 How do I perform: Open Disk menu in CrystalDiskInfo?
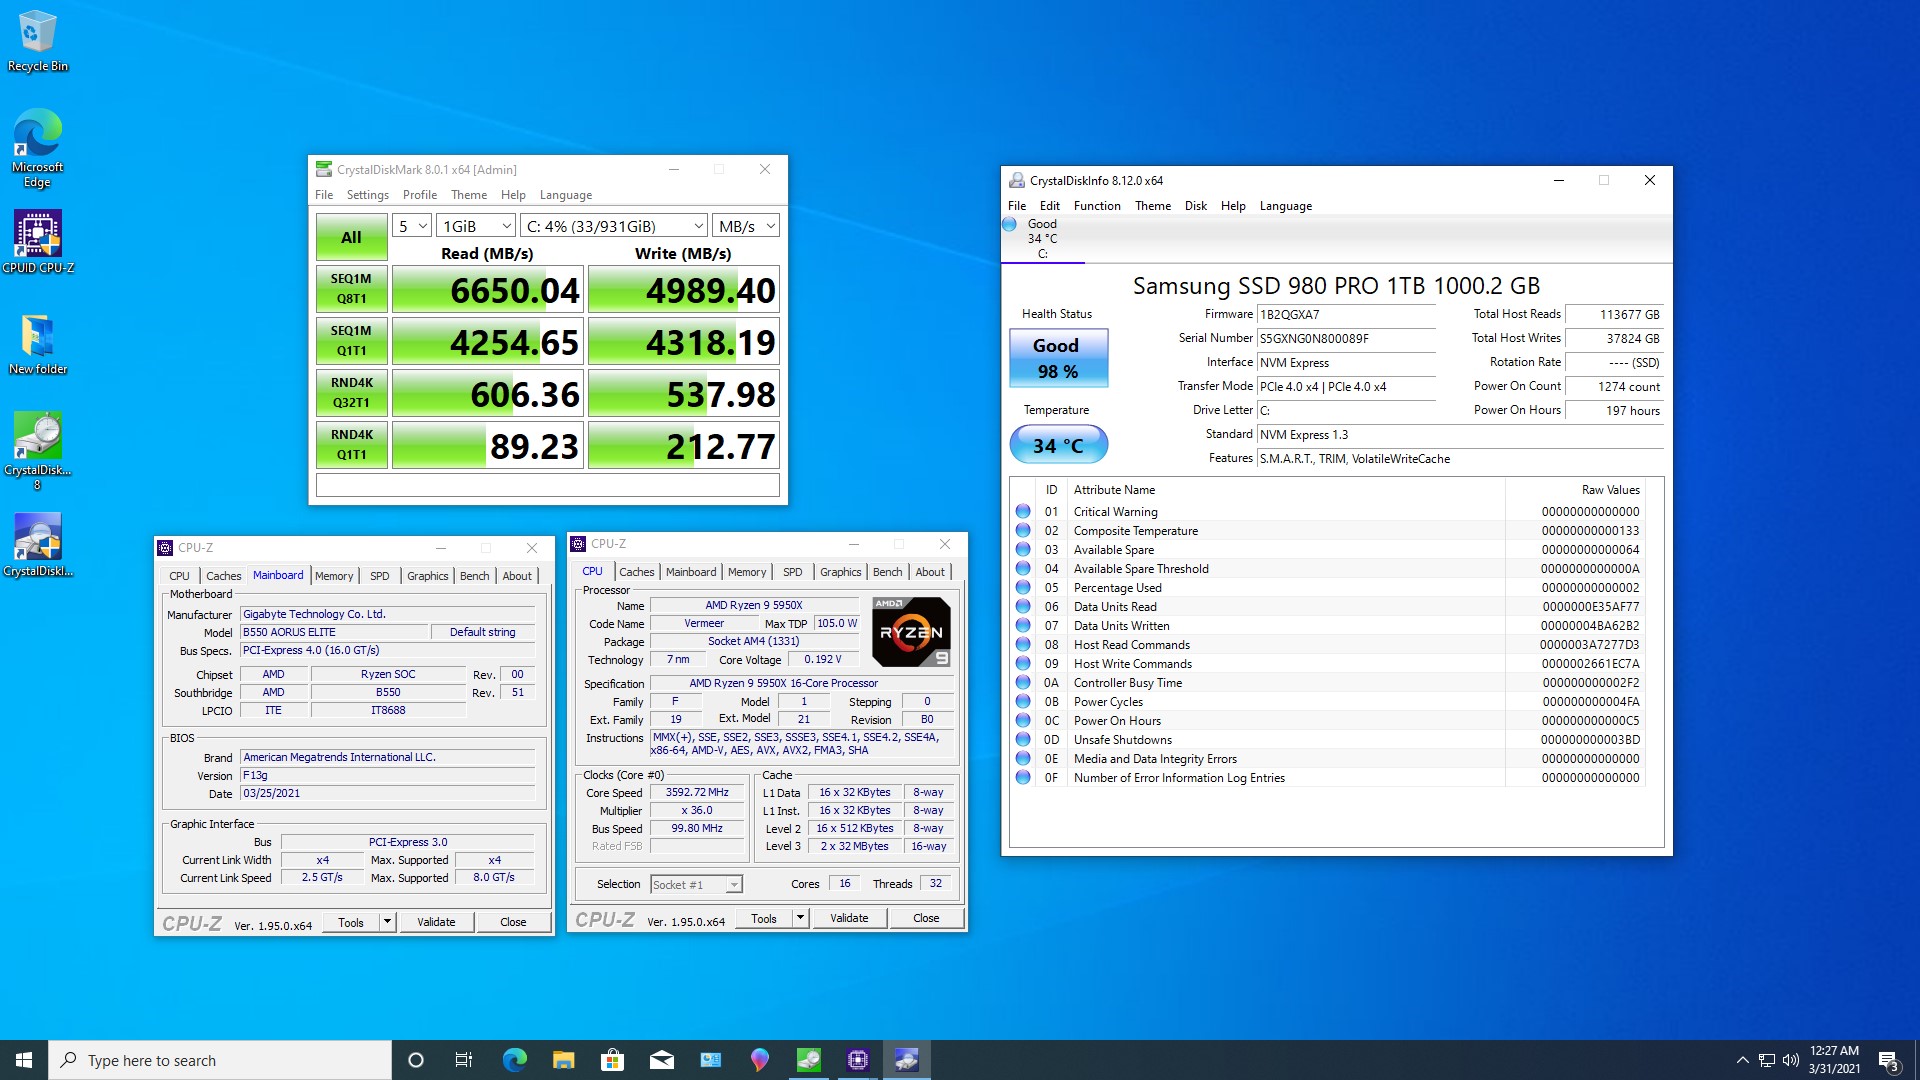[x=1196, y=206]
